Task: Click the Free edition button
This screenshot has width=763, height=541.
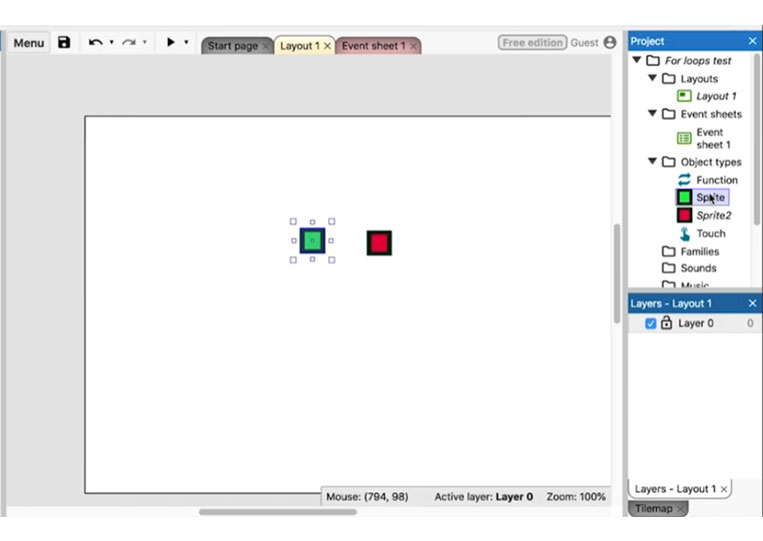Action: click(x=532, y=42)
